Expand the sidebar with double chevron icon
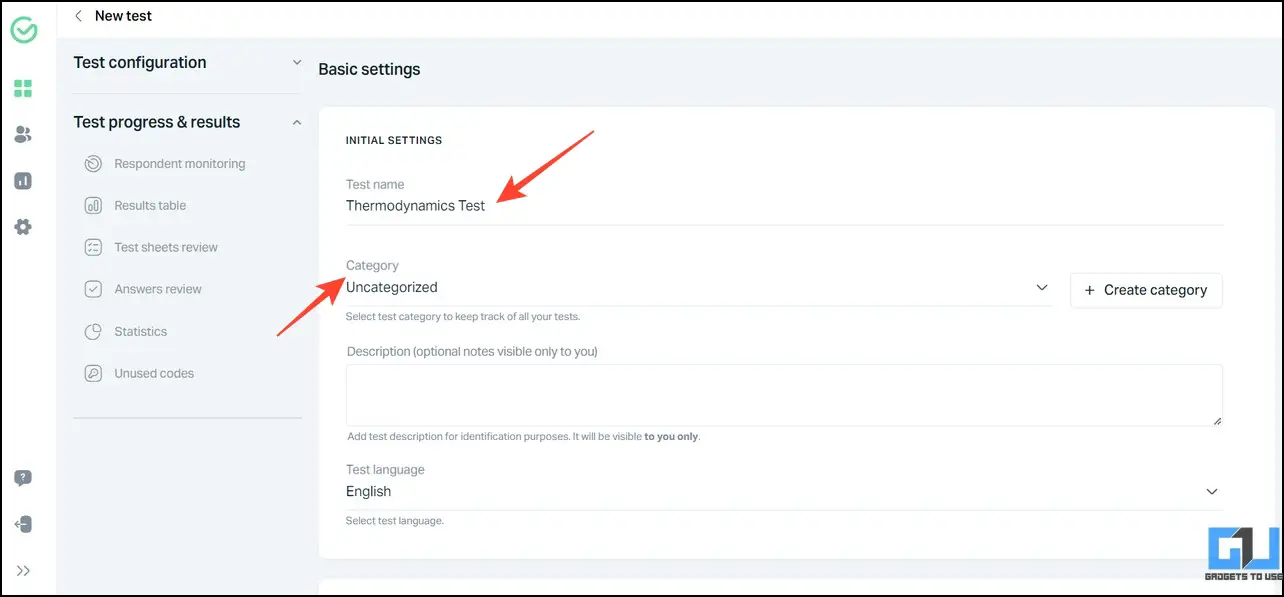Viewport: 1284px width, 597px height. pos(23,570)
